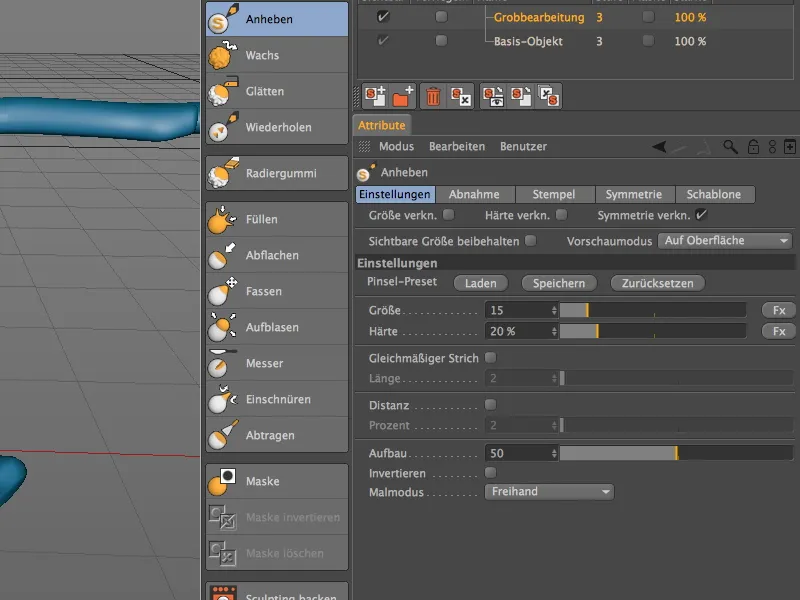Click the Größe slider bar
Viewport: 800px width, 600px height.
[653, 310]
